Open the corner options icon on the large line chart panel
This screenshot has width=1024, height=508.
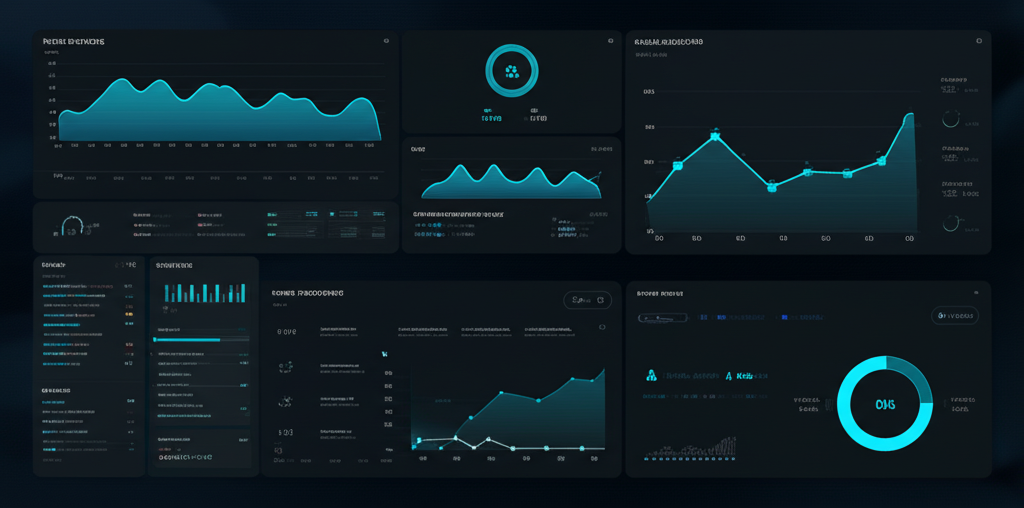980,41
